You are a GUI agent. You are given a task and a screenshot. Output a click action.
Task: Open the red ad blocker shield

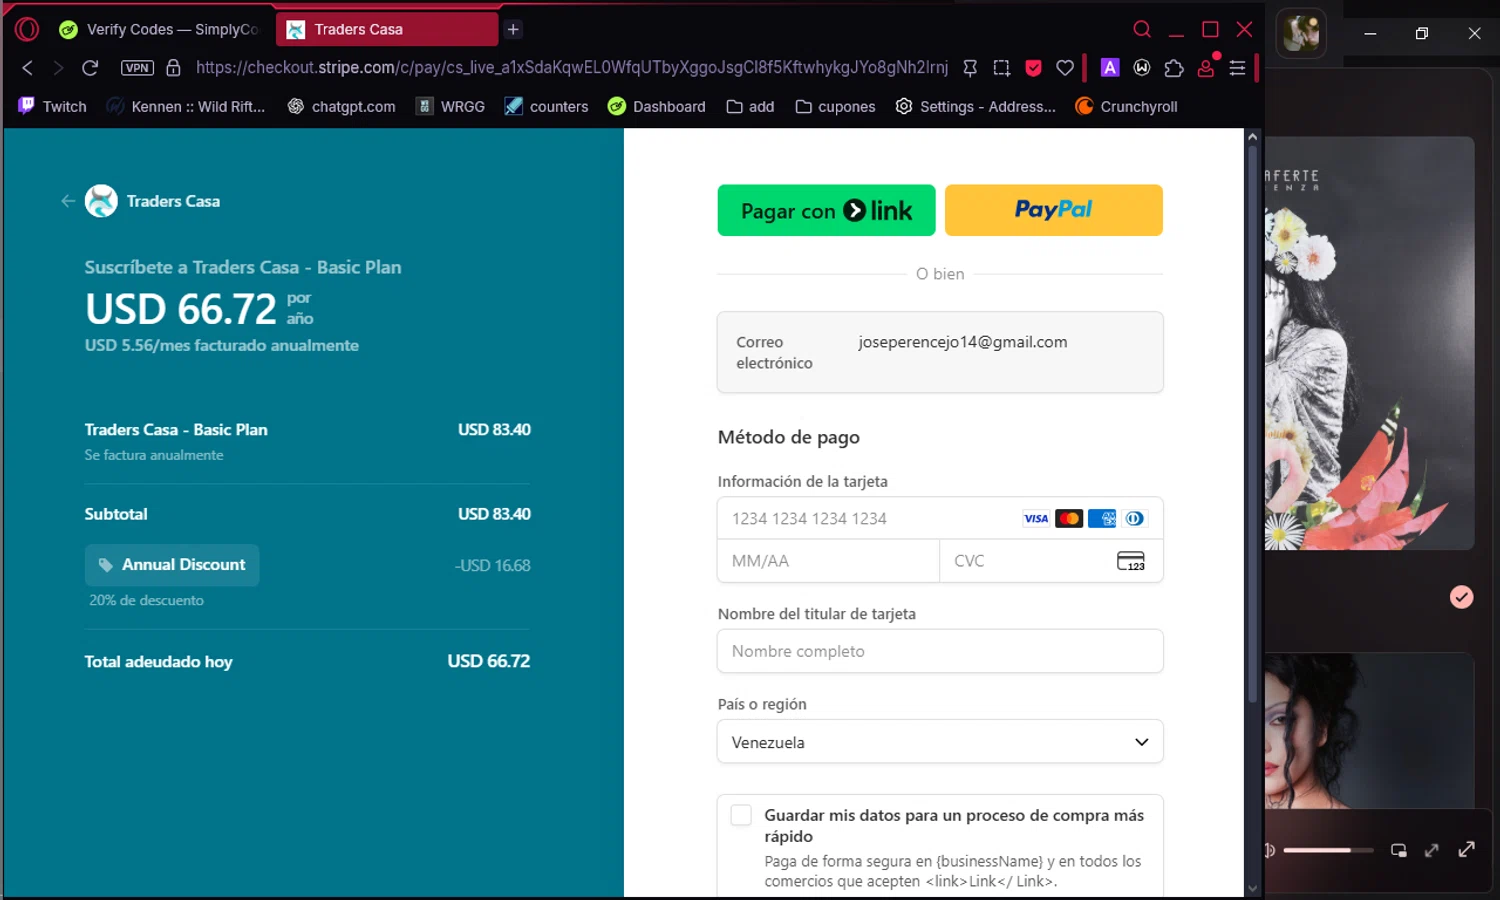(1034, 68)
